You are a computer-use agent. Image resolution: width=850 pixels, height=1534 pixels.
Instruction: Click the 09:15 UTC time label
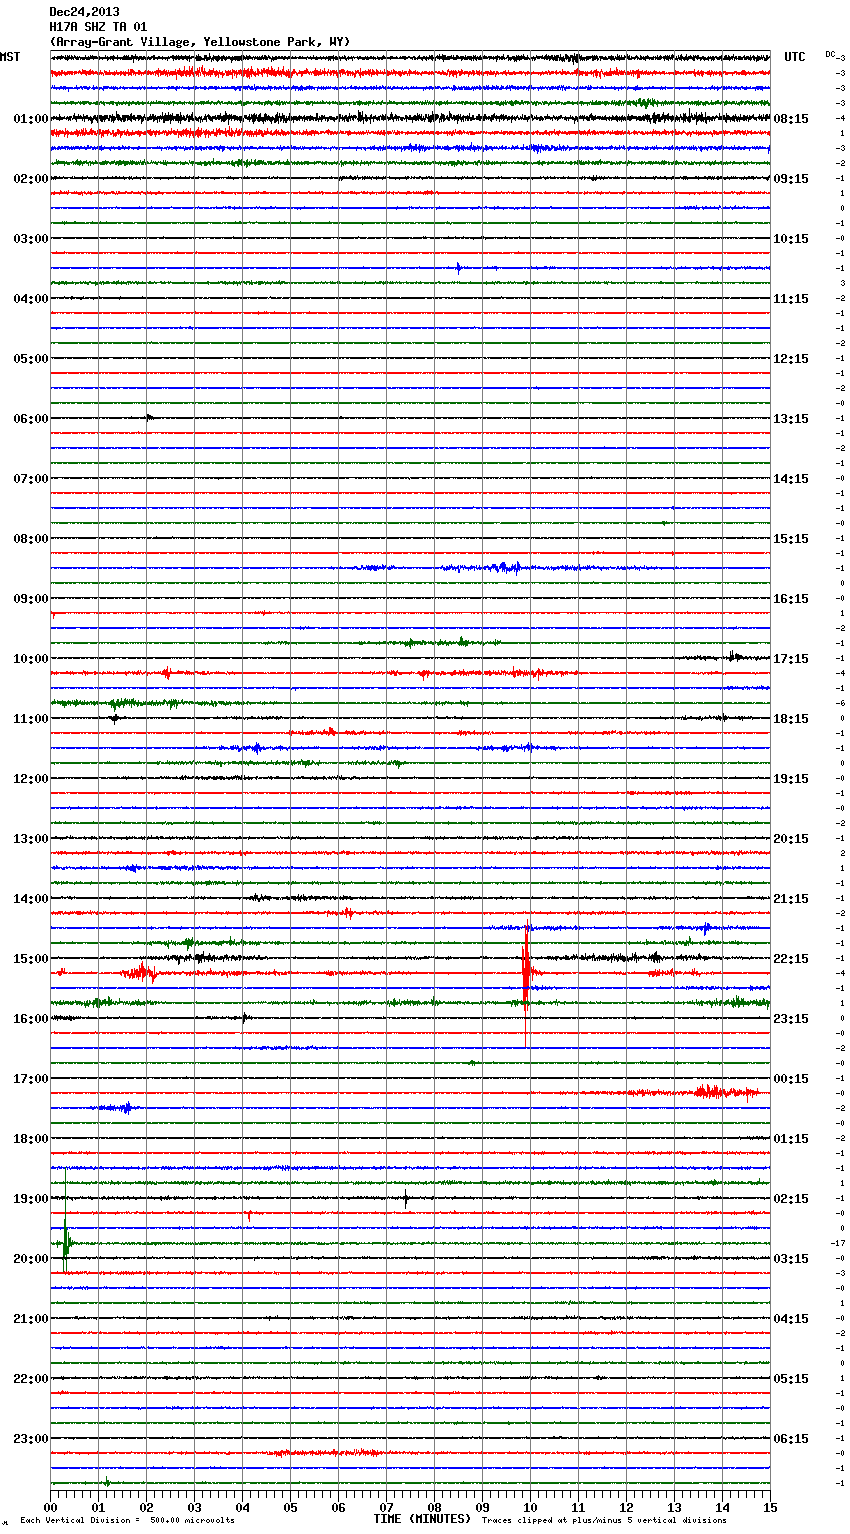(x=791, y=179)
